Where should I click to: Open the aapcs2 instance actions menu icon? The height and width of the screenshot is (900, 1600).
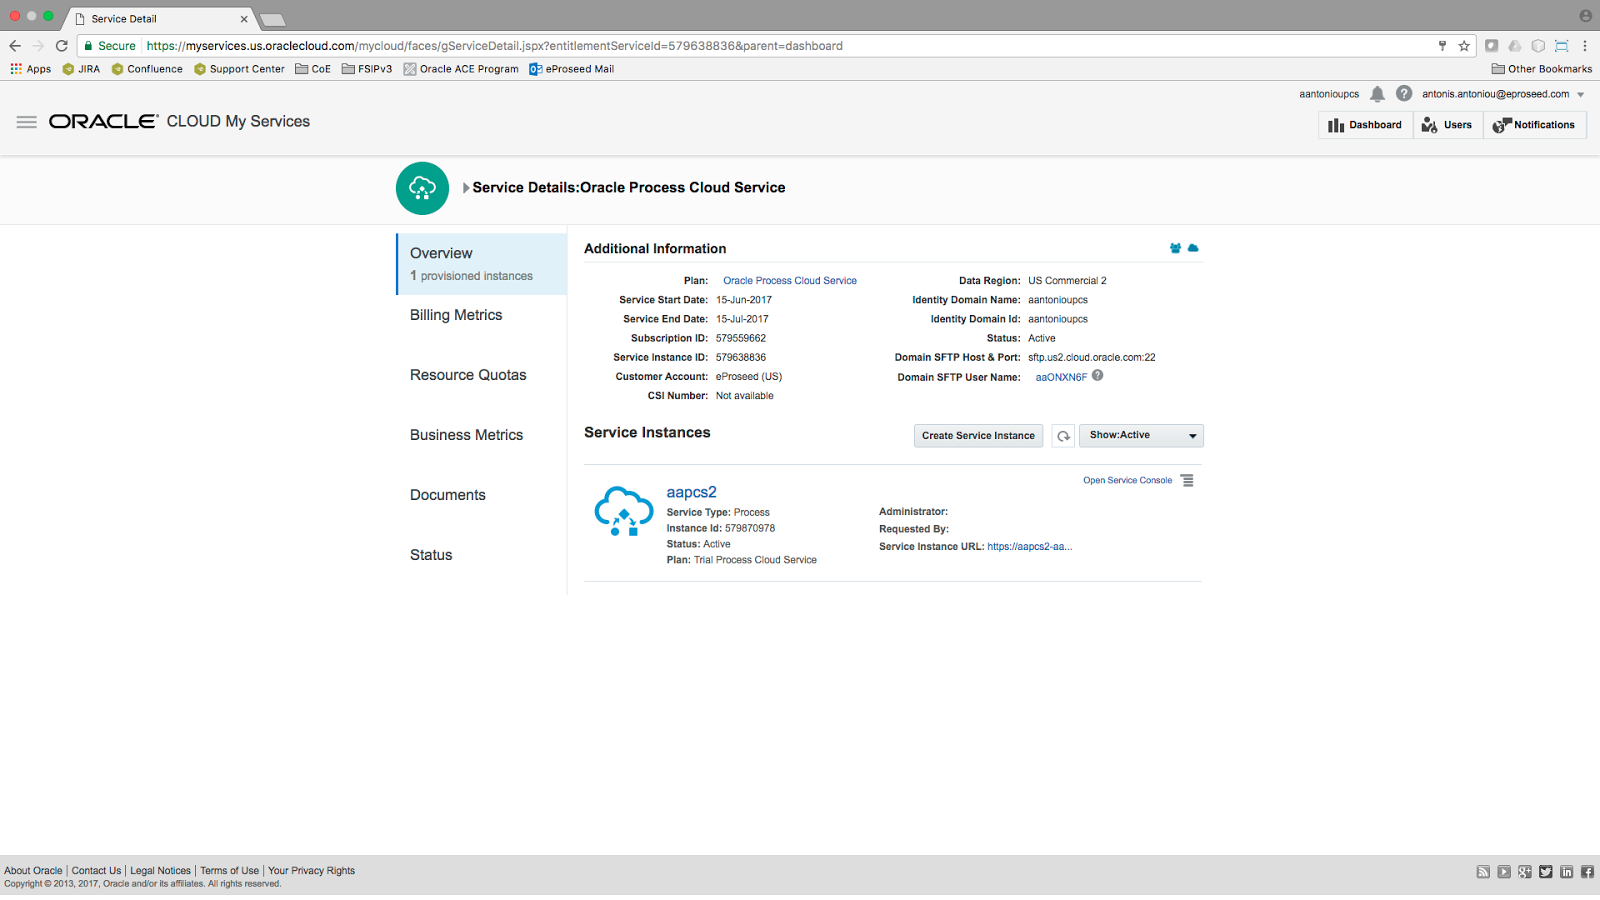point(1187,481)
